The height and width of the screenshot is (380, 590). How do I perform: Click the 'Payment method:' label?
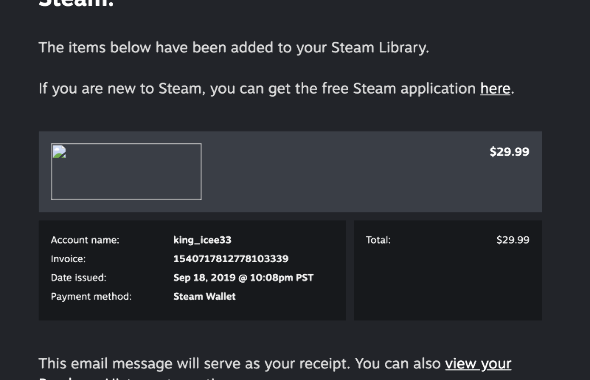[x=91, y=296]
